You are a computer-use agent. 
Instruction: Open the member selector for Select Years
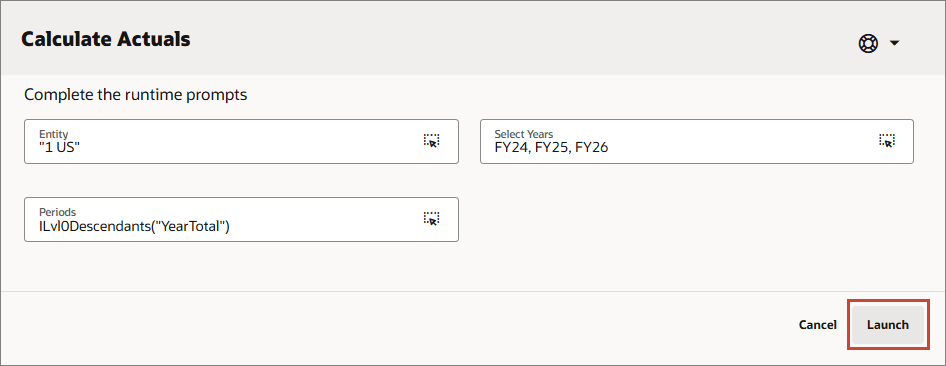(x=887, y=140)
